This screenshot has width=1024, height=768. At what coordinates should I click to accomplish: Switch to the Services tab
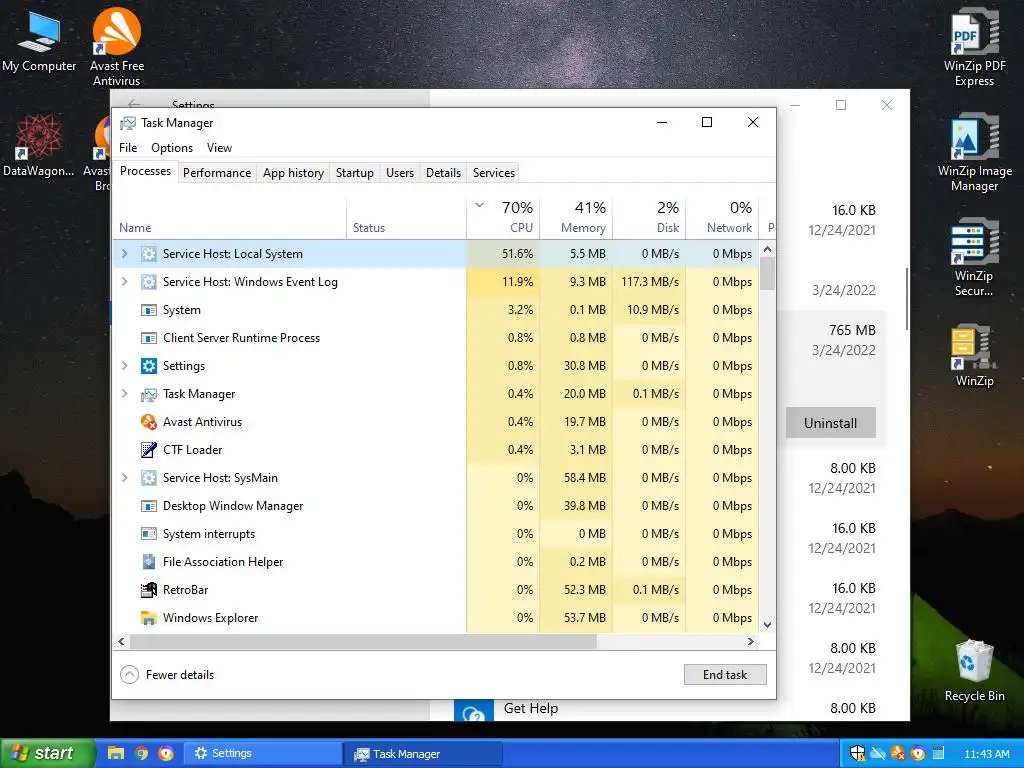(x=494, y=173)
